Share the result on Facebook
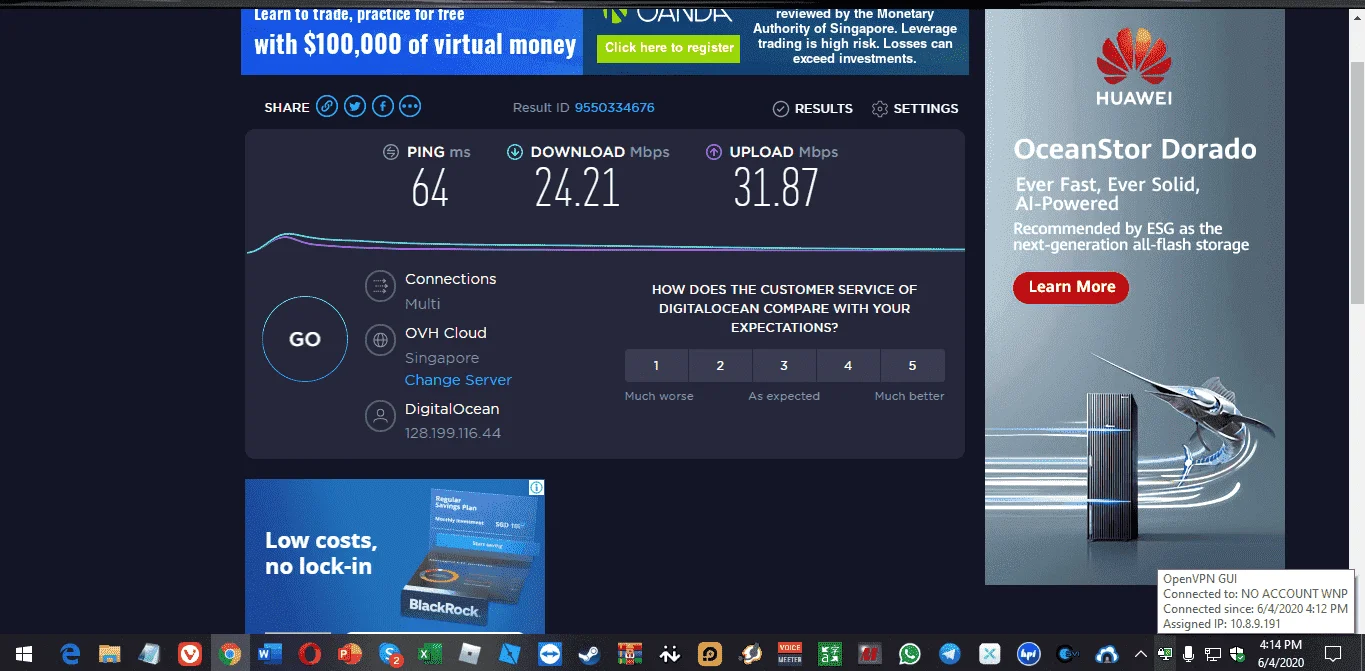This screenshot has height=671, width=1365. coord(383,107)
